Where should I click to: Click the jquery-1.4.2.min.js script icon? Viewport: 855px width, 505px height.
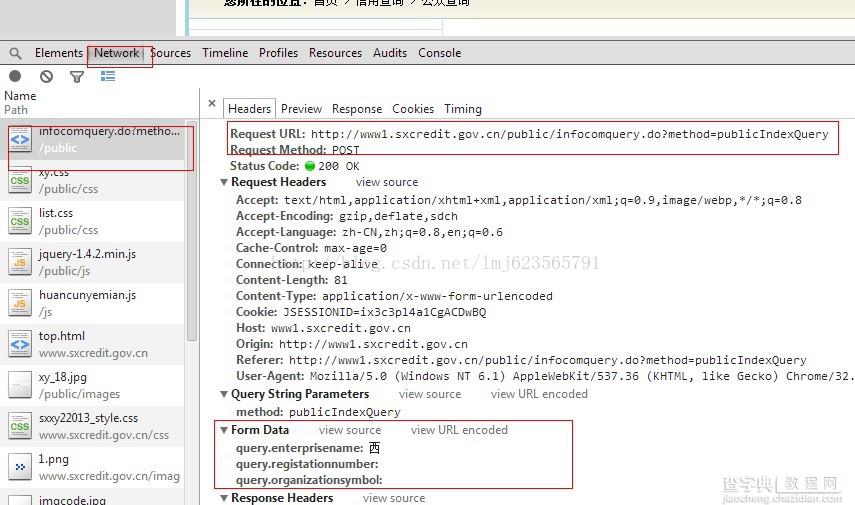click(x=20, y=262)
